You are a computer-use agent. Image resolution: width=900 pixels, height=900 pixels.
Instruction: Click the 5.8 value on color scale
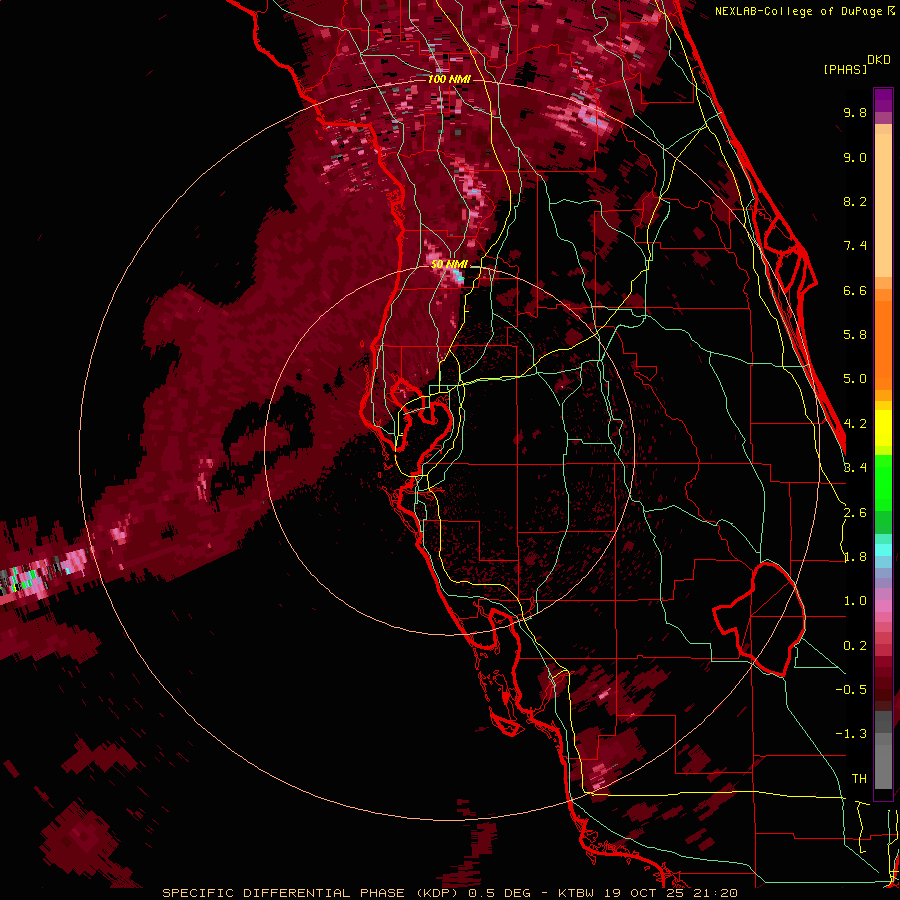click(x=855, y=335)
